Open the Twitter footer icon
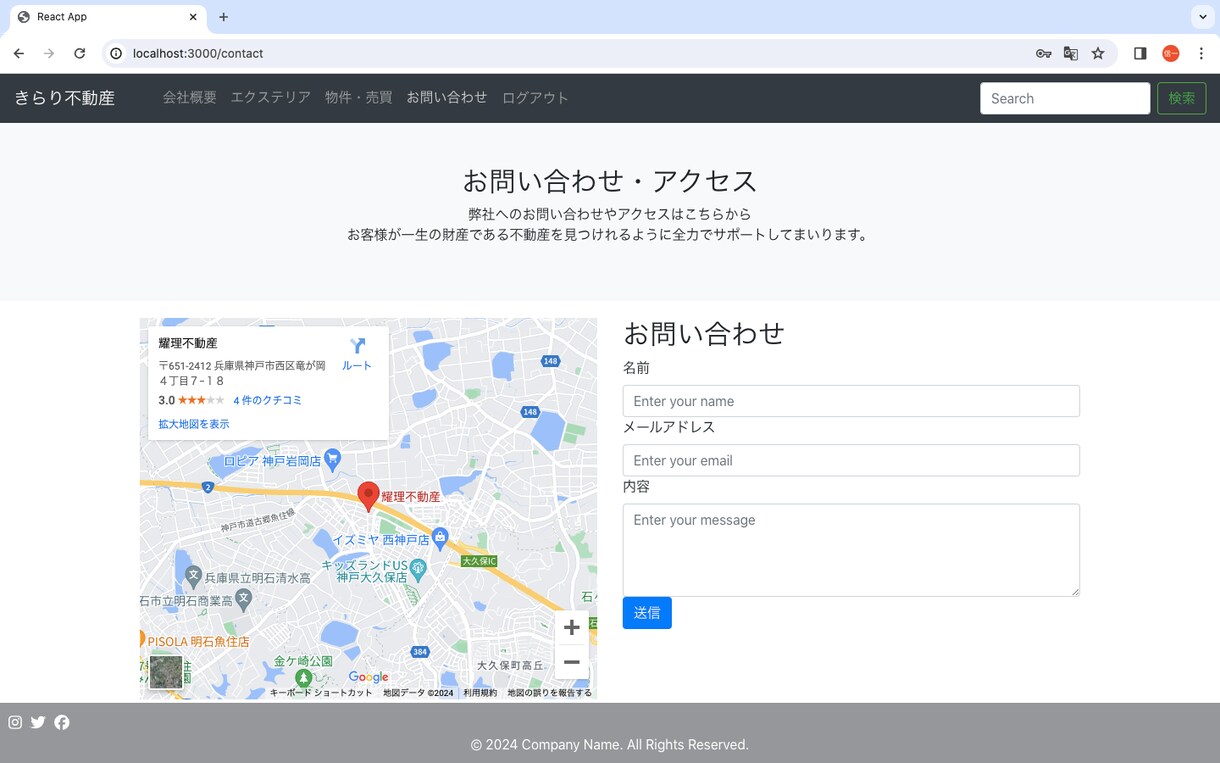Screen dimensions: 1220x763 click(38, 722)
